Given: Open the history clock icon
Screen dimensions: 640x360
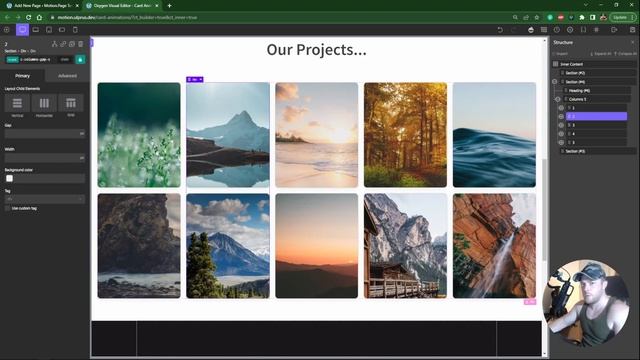Looking at the screenshot, I should [x=557, y=30].
